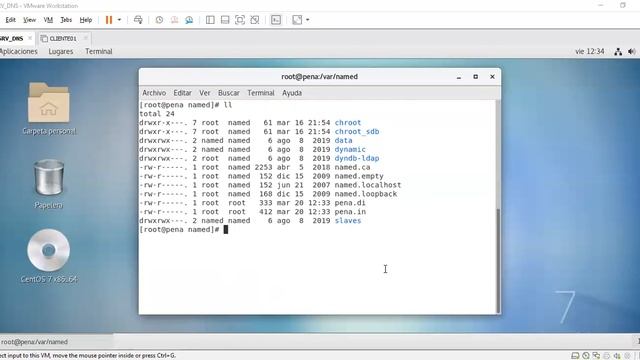The image size is (640, 360).
Task: Open the Snapshot Manager icon
Action: point(189,20)
